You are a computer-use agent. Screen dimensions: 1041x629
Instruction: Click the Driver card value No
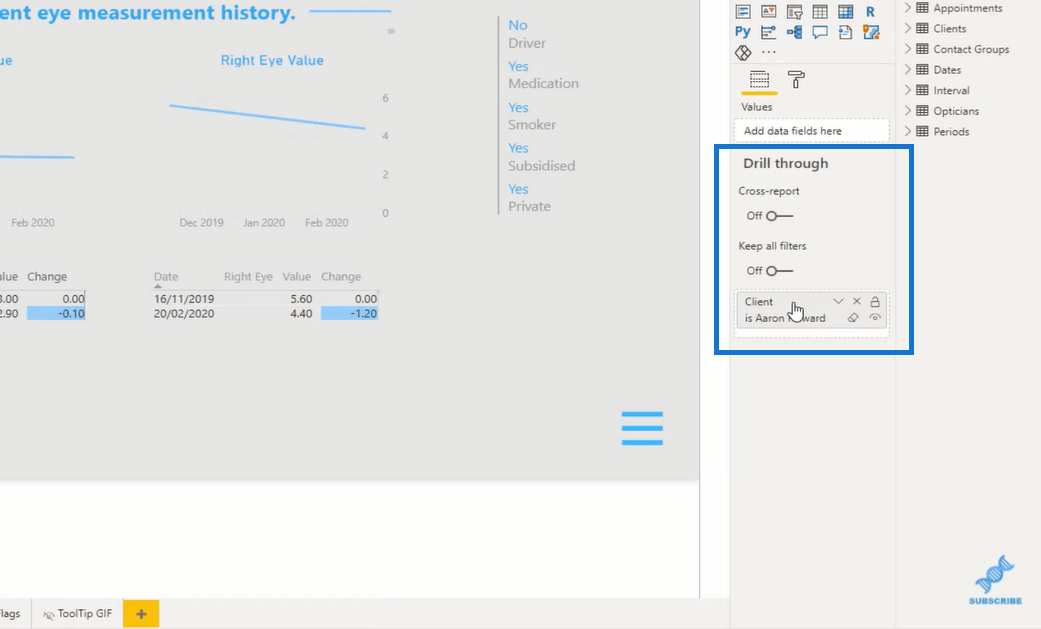[x=518, y=25]
